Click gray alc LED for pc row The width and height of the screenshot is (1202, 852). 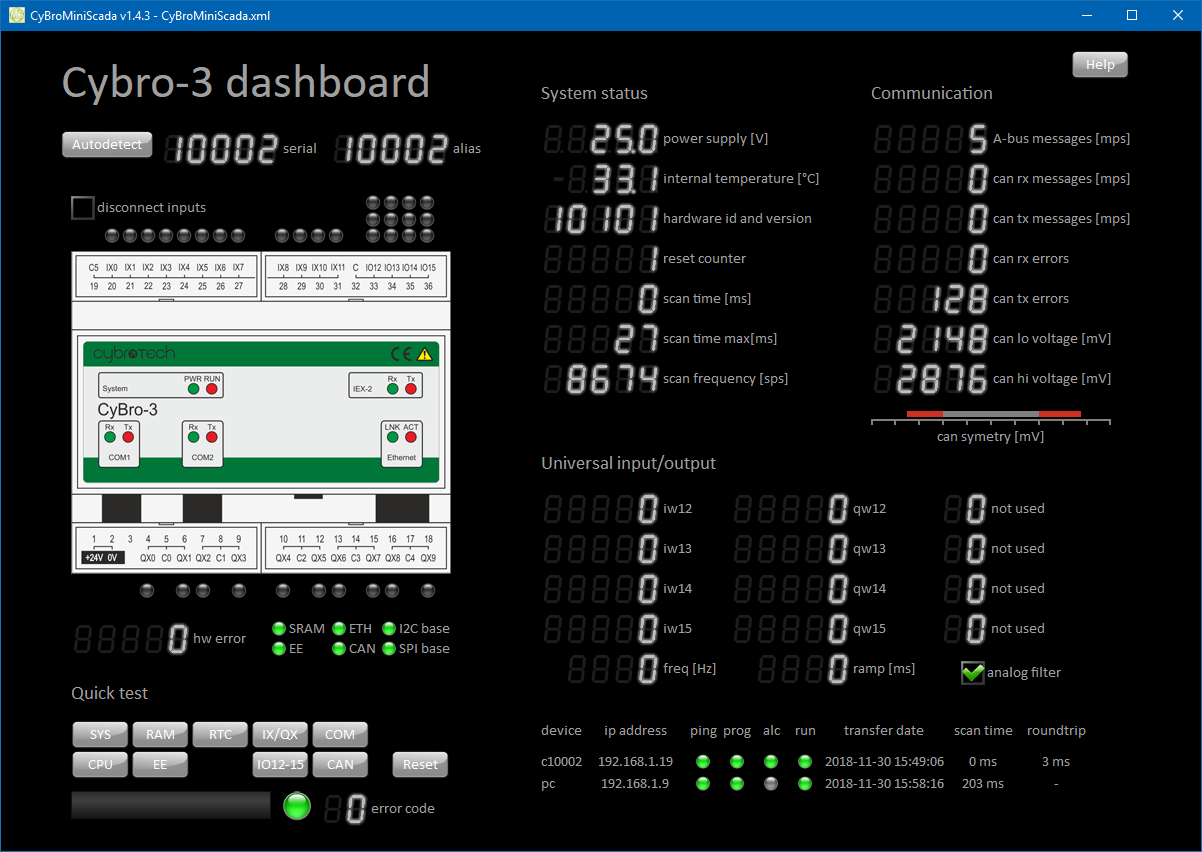[771, 784]
